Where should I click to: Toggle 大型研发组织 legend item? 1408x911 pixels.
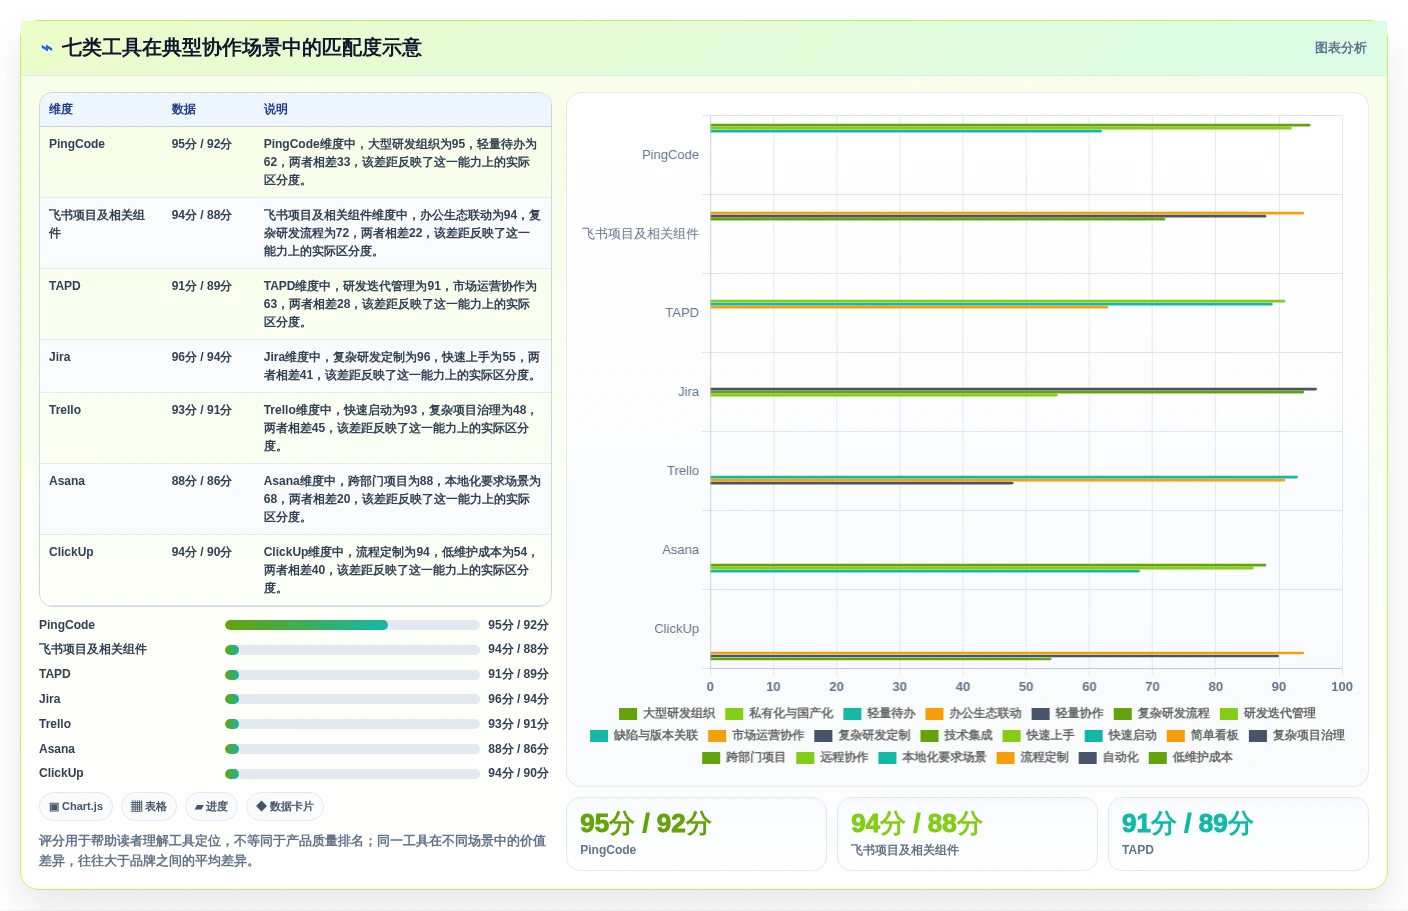[667, 713]
